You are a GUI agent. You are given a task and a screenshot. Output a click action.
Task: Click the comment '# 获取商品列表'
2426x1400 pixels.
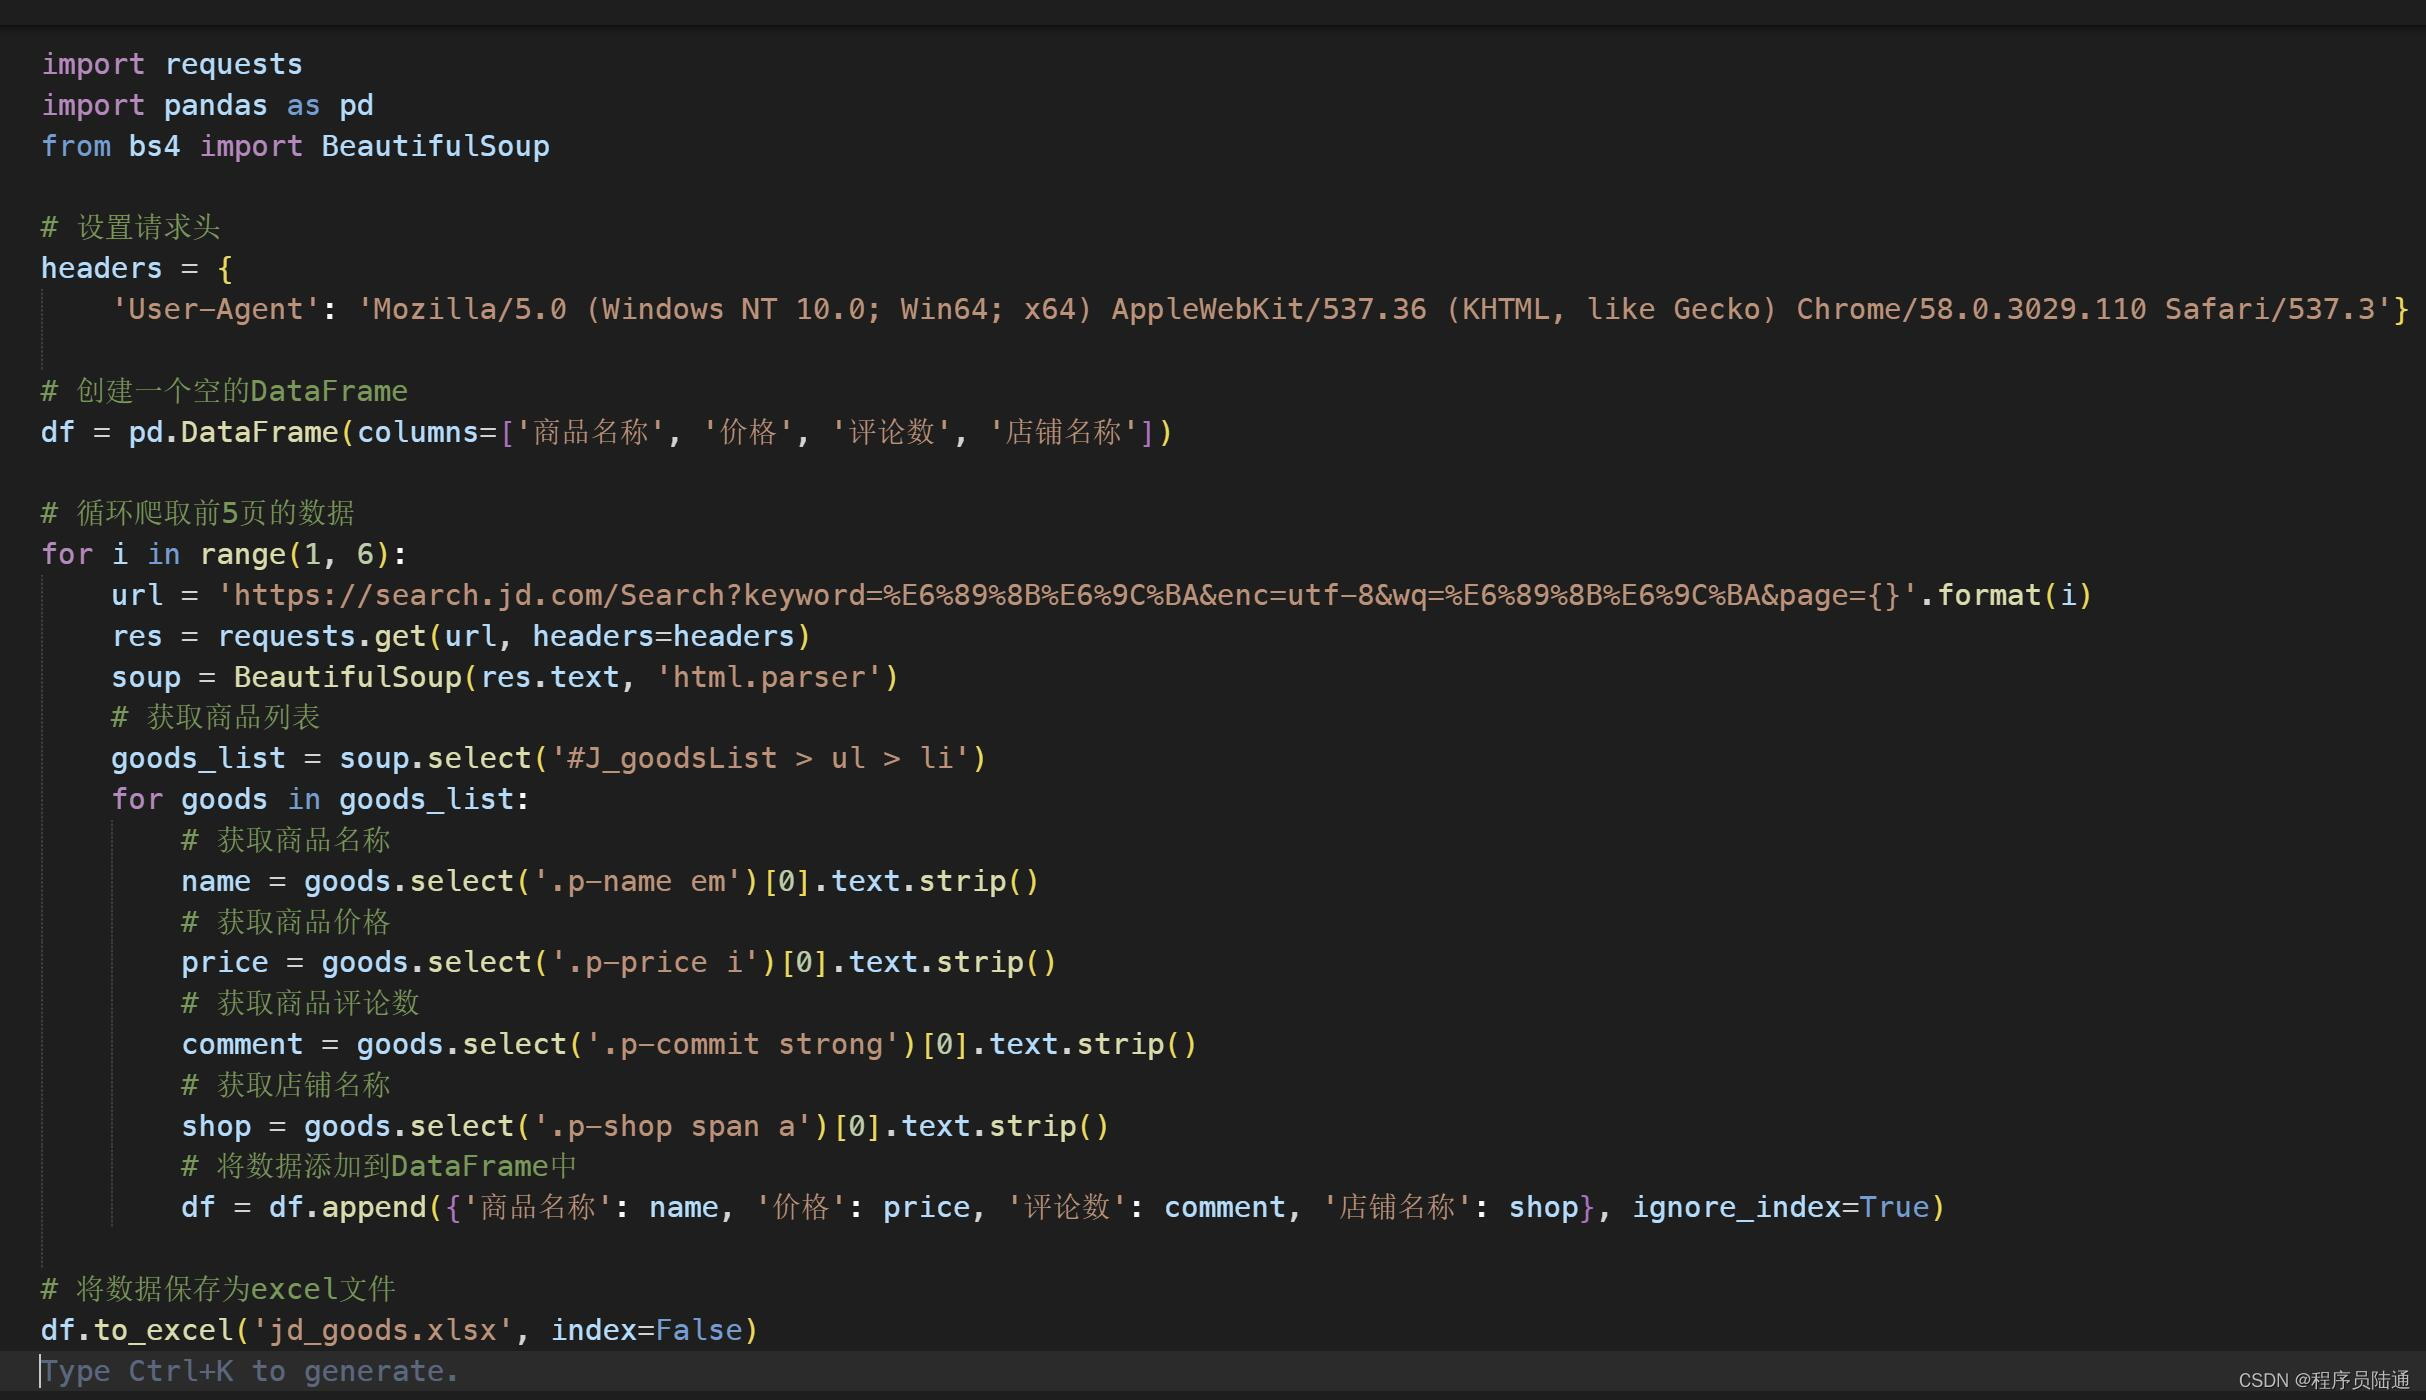215,717
